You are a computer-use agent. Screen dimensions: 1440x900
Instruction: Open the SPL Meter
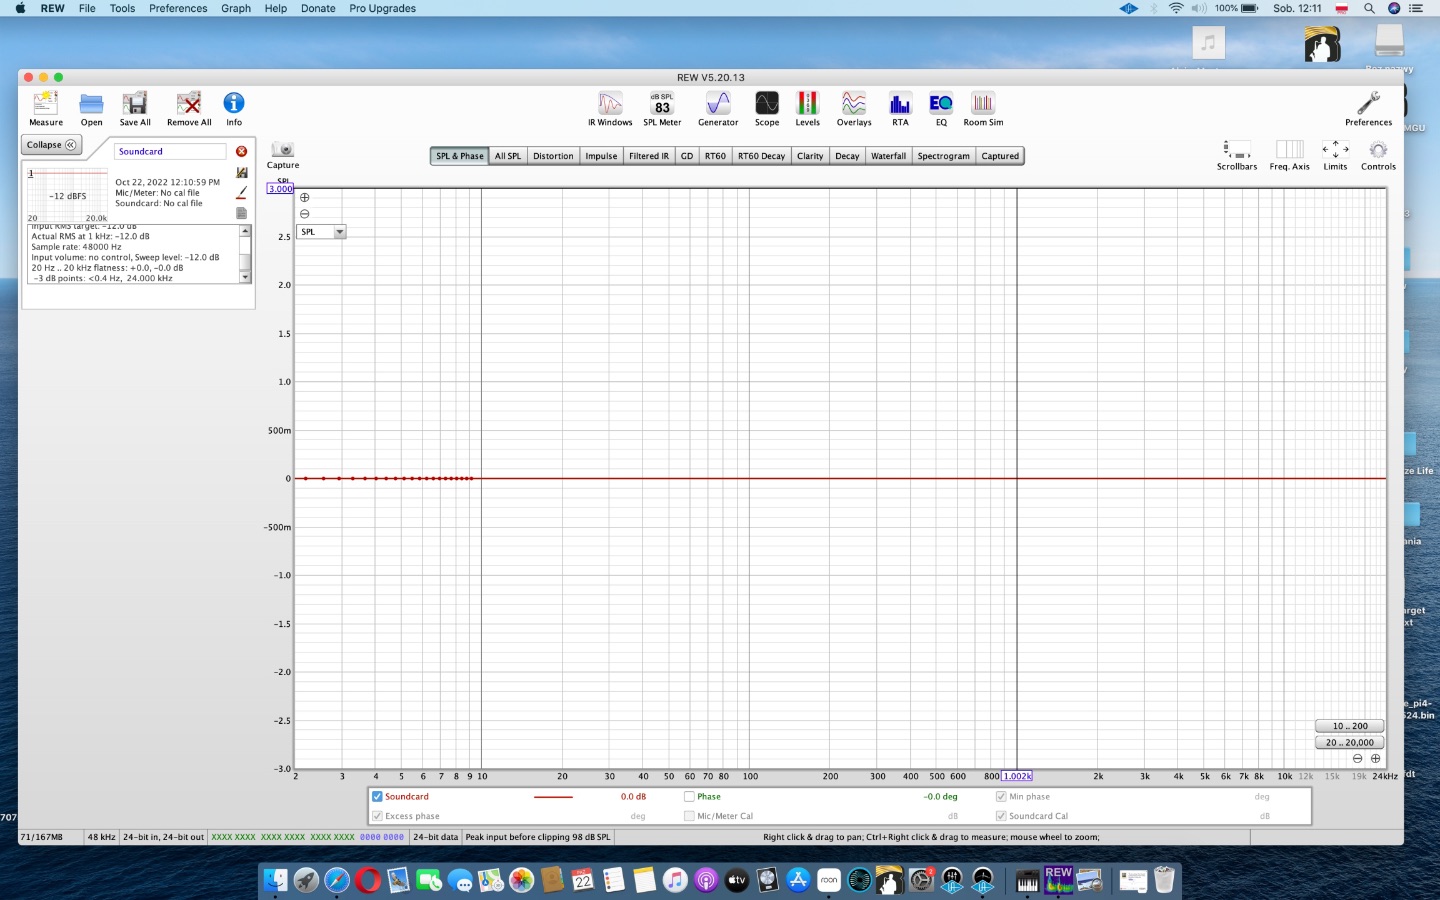click(x=662, y=108)
